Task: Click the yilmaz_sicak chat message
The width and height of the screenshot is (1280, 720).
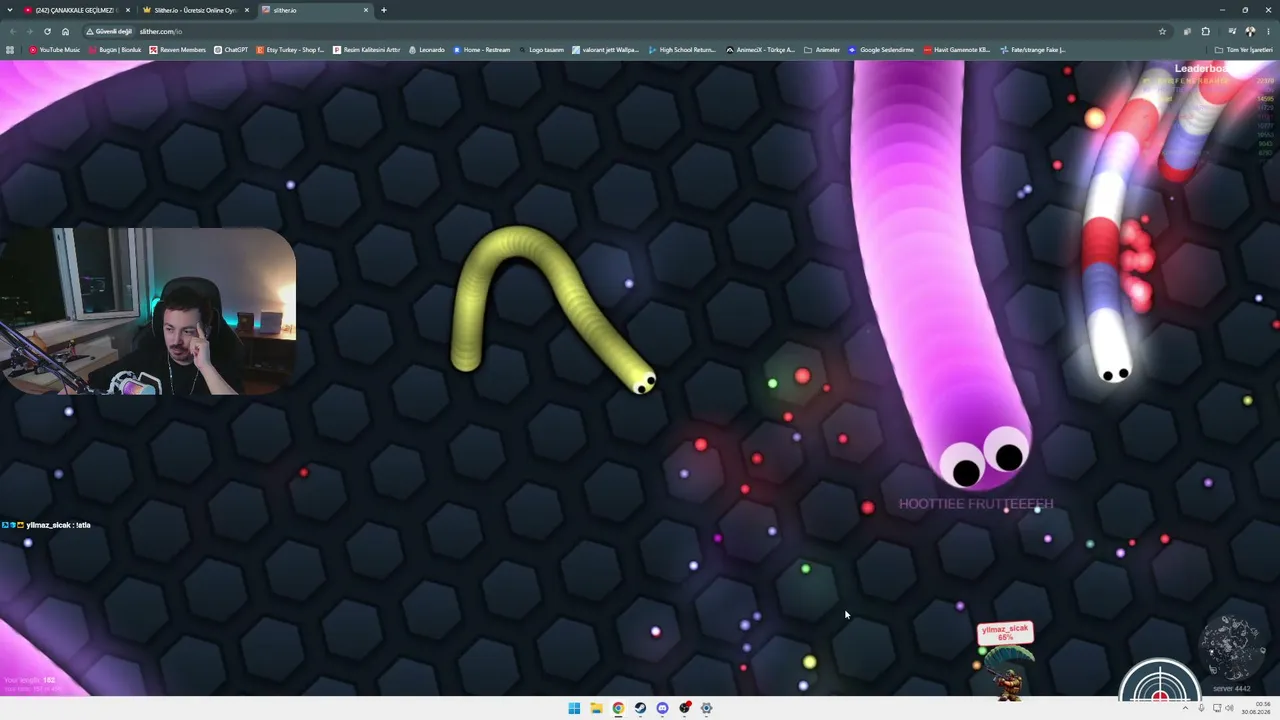Action: pyautogui.click(x=46, y=525)
